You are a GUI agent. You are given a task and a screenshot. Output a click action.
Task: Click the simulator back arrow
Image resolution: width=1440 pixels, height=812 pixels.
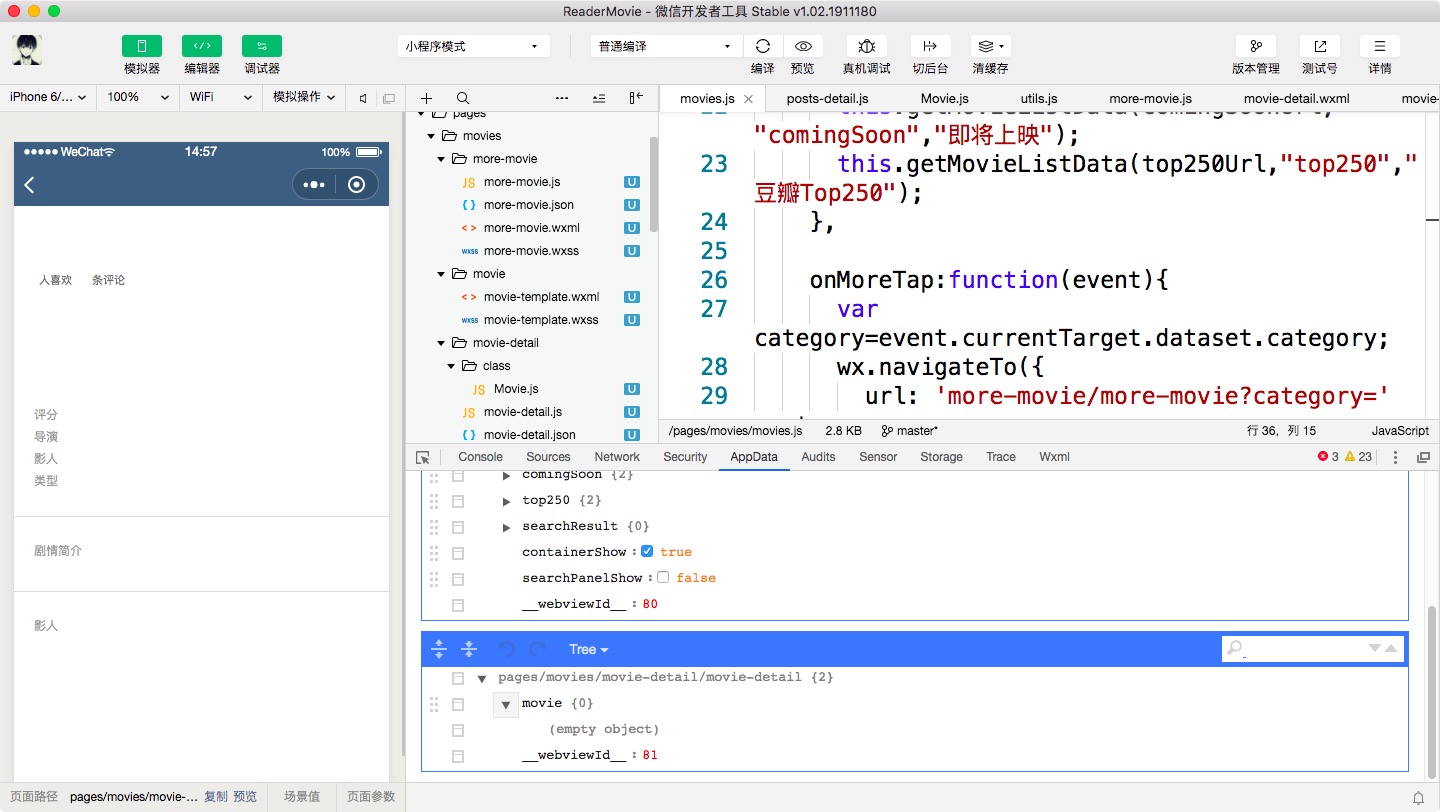(x=30, y=185)
